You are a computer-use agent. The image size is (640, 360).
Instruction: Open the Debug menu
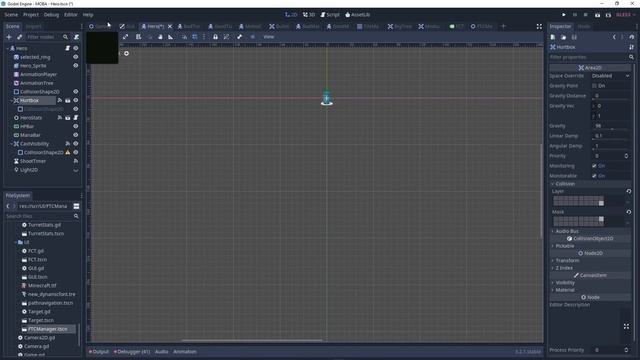pos(51,15)
